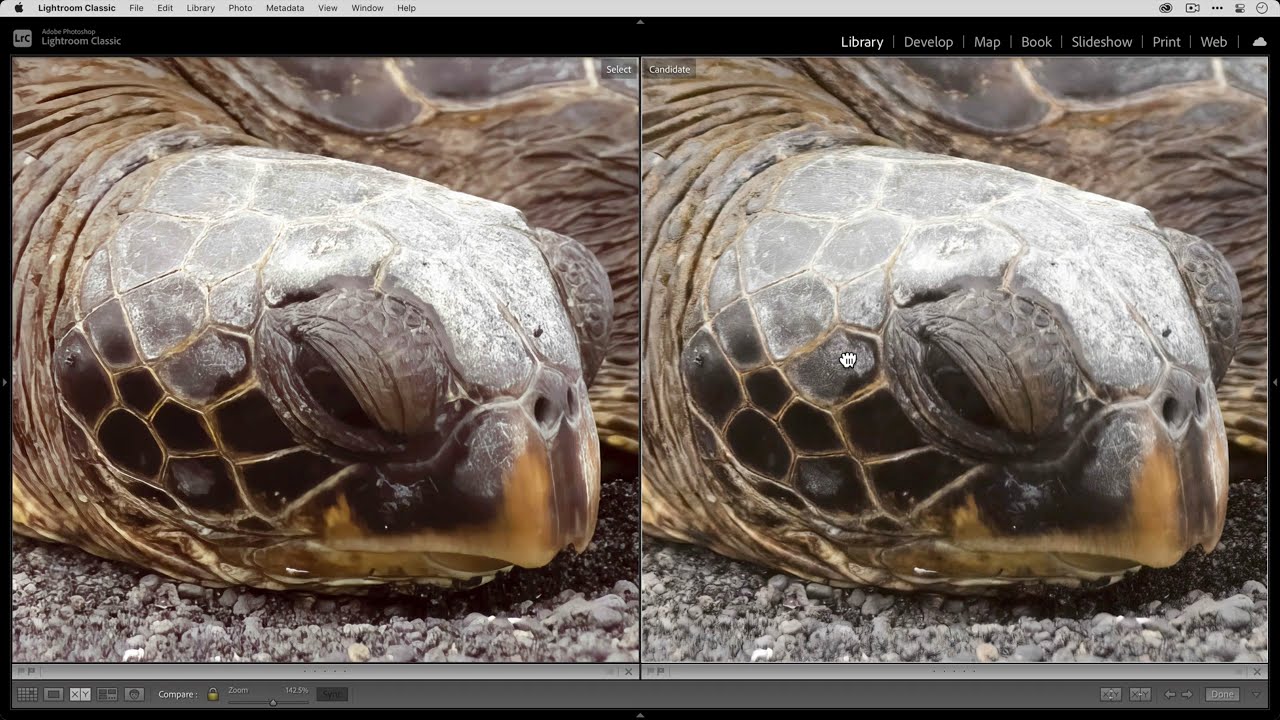This screenshot has height=720, width=1280.
Task: Open the cloud sync status icon
Action: click(1259, 41)
